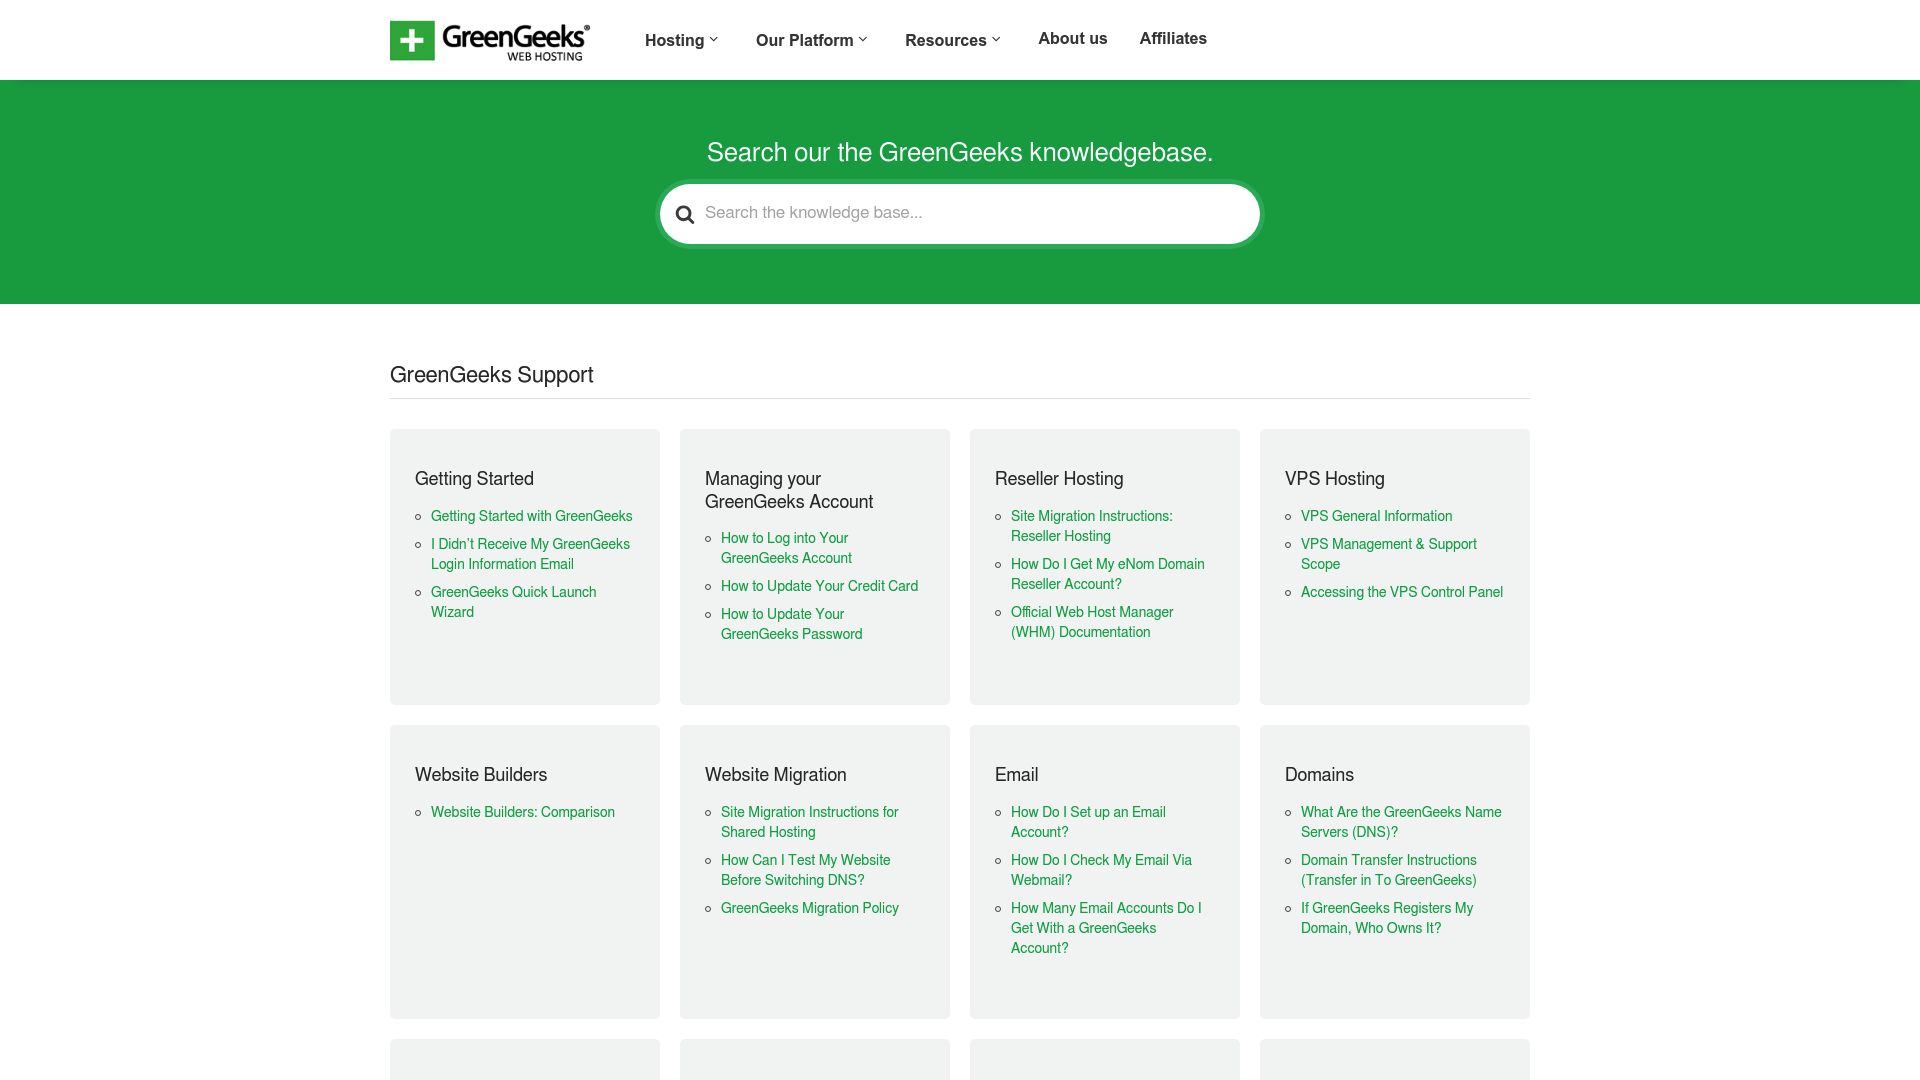Open Website Builders: Comparison article
The height and width of the screenshot is (1080, 1920).
tap(522, 811)
